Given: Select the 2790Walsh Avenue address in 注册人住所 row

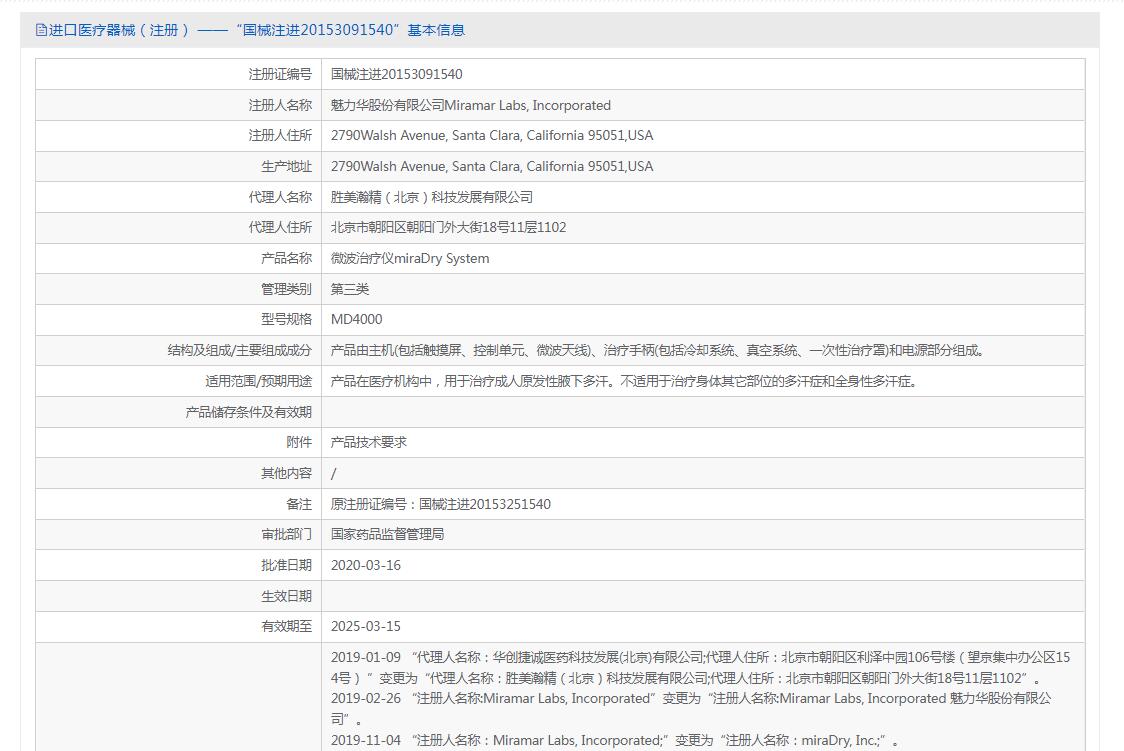Looking at the screenshot, I should (x=492, y=135).
